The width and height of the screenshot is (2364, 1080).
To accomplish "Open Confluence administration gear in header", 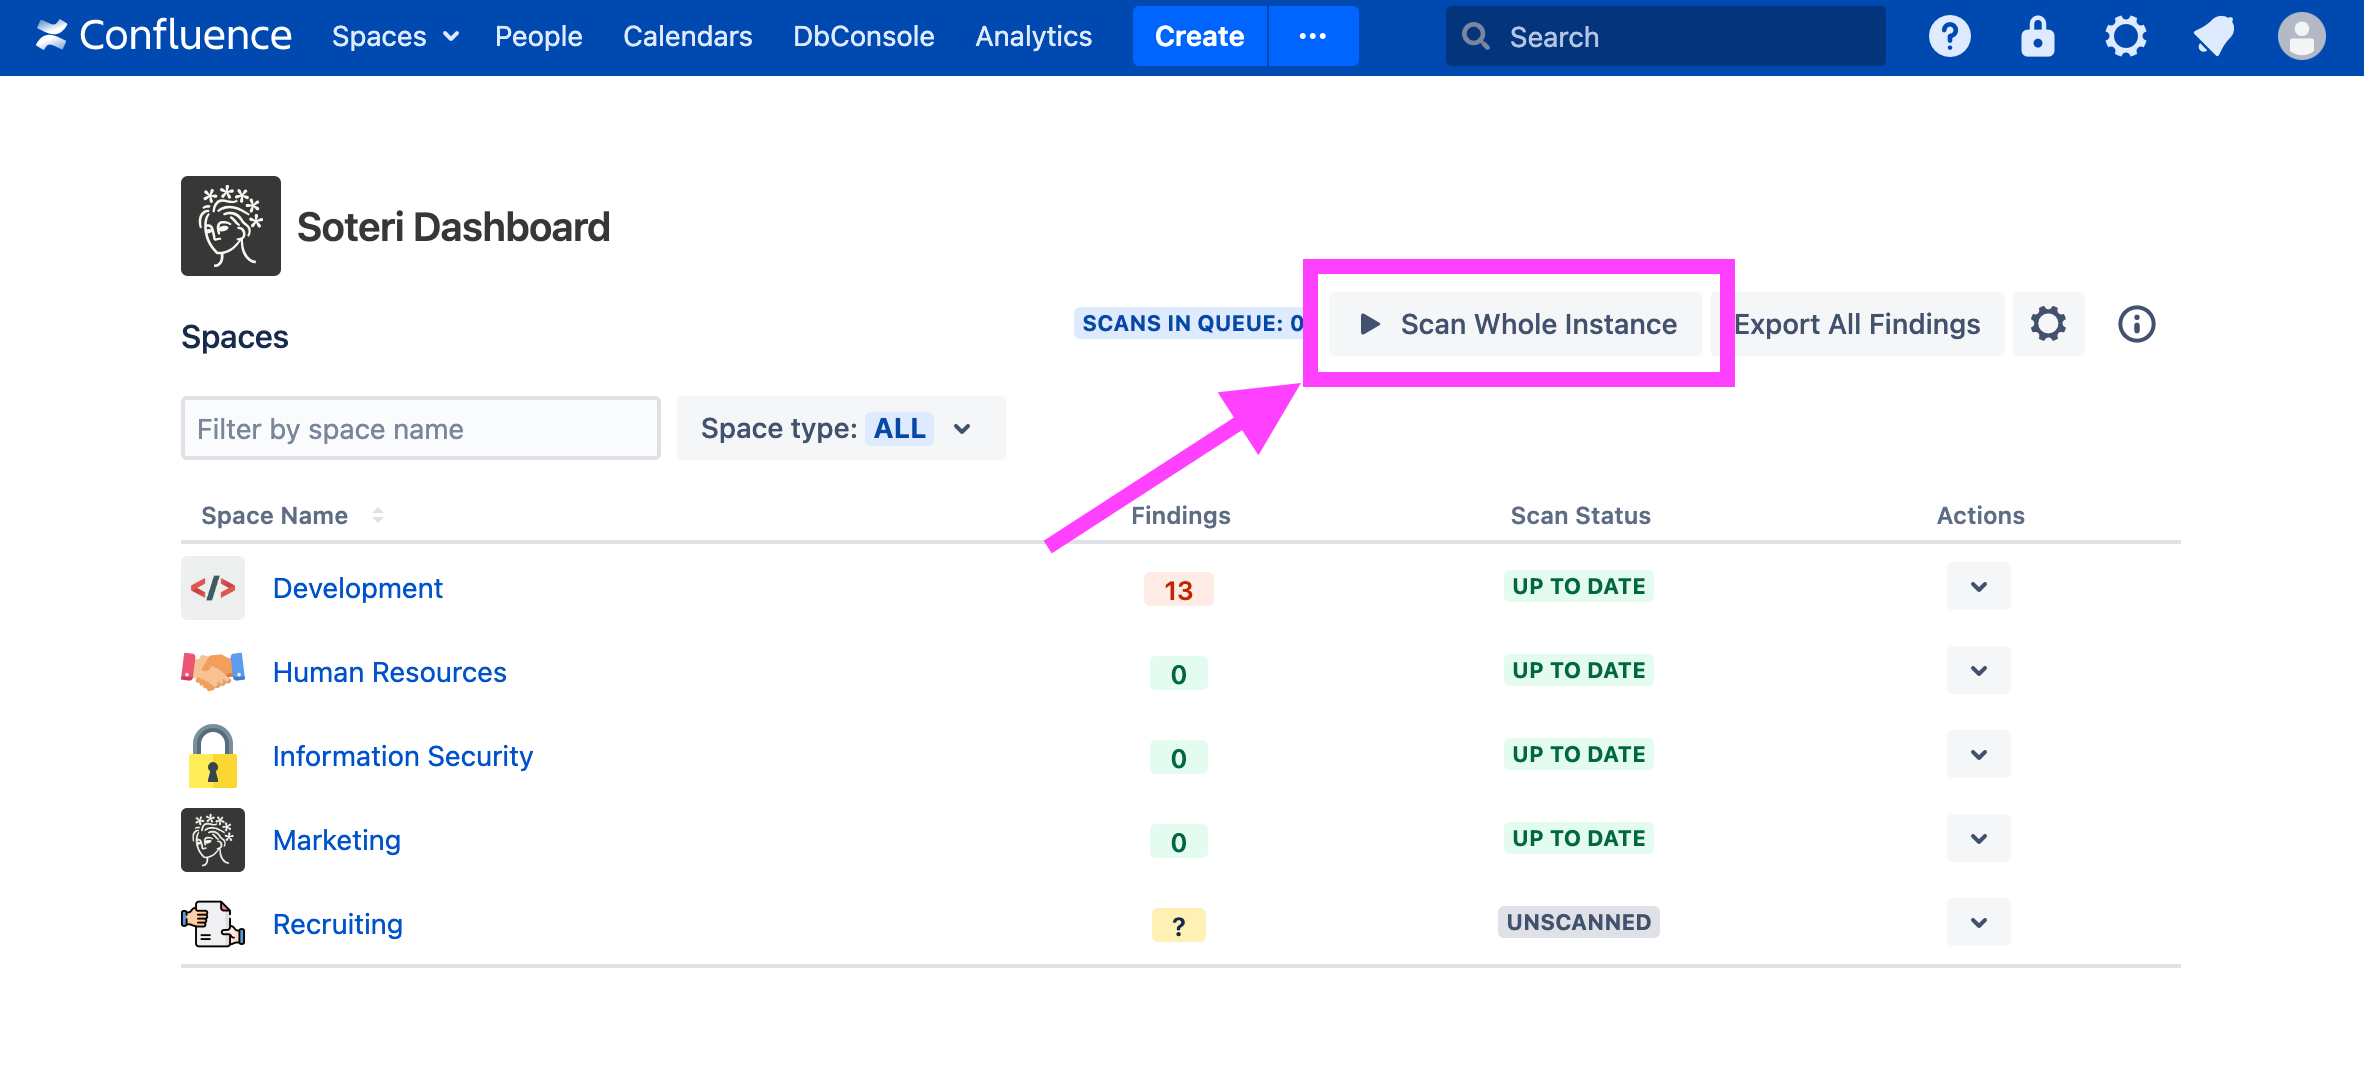I will (2125, 37).
